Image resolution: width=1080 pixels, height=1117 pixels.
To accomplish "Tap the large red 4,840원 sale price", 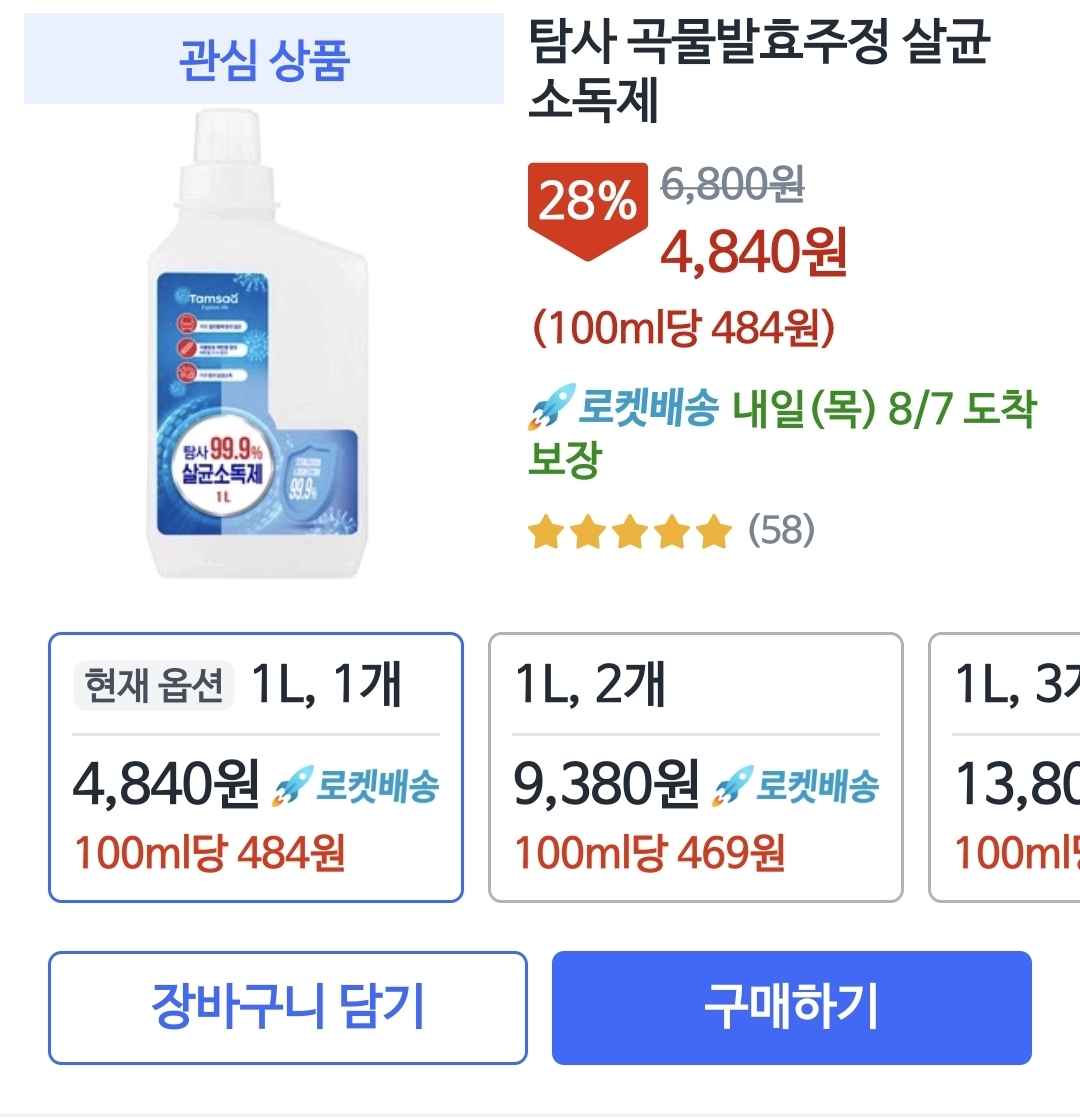I will coord(754,252).
